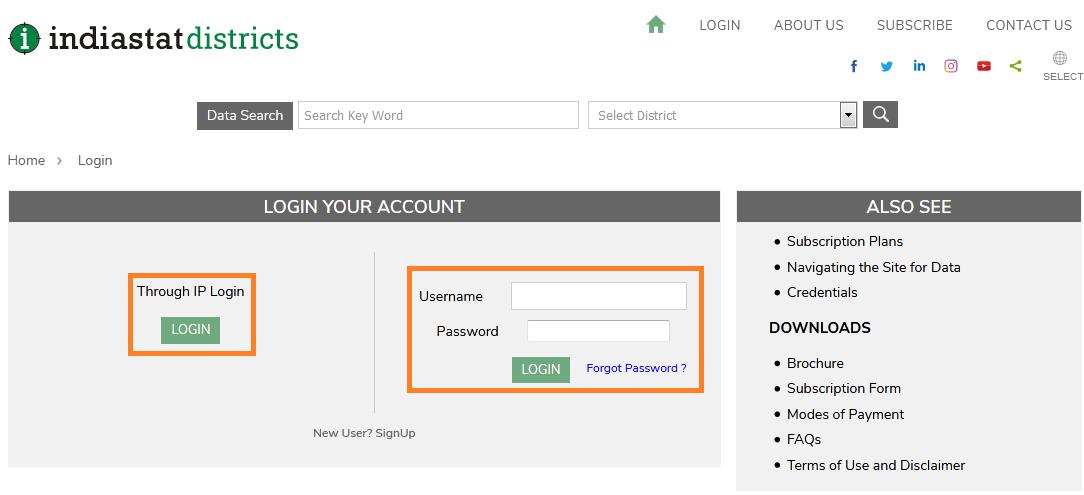Click the green Home icon

click(x=656, y=25)
